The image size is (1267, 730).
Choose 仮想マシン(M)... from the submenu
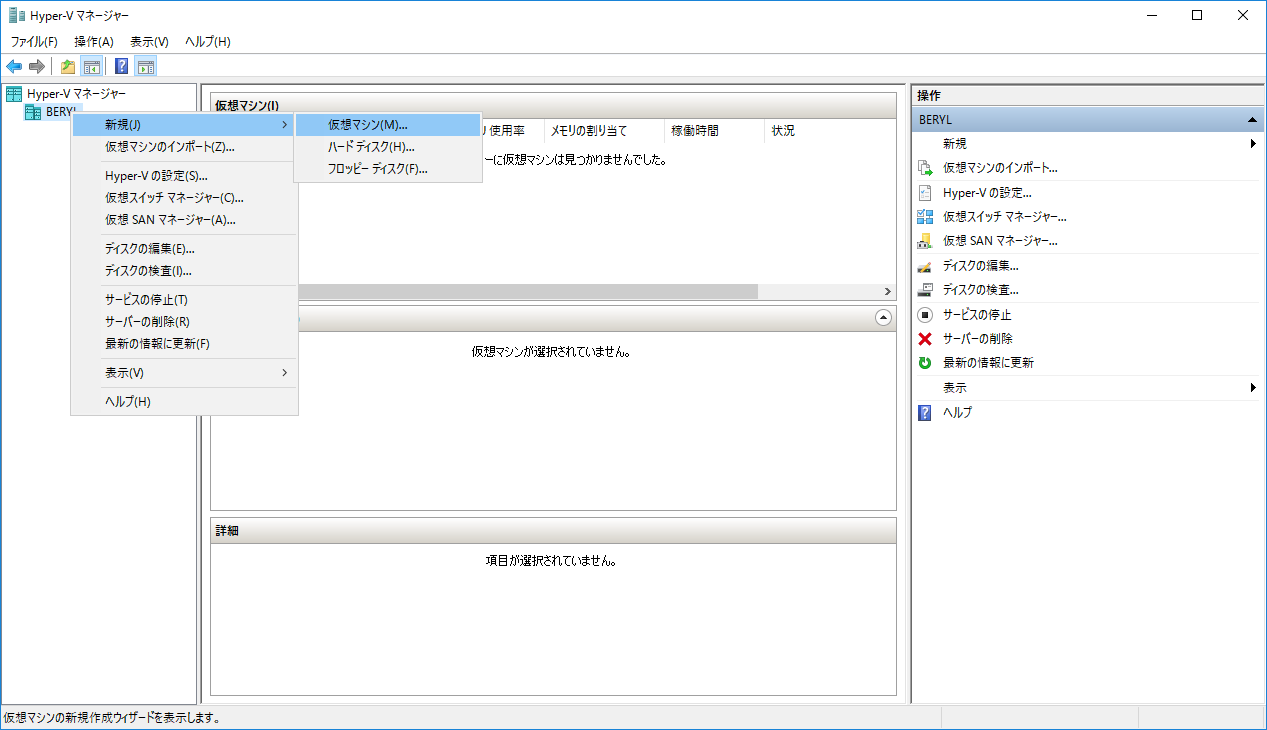coord(388,125)
